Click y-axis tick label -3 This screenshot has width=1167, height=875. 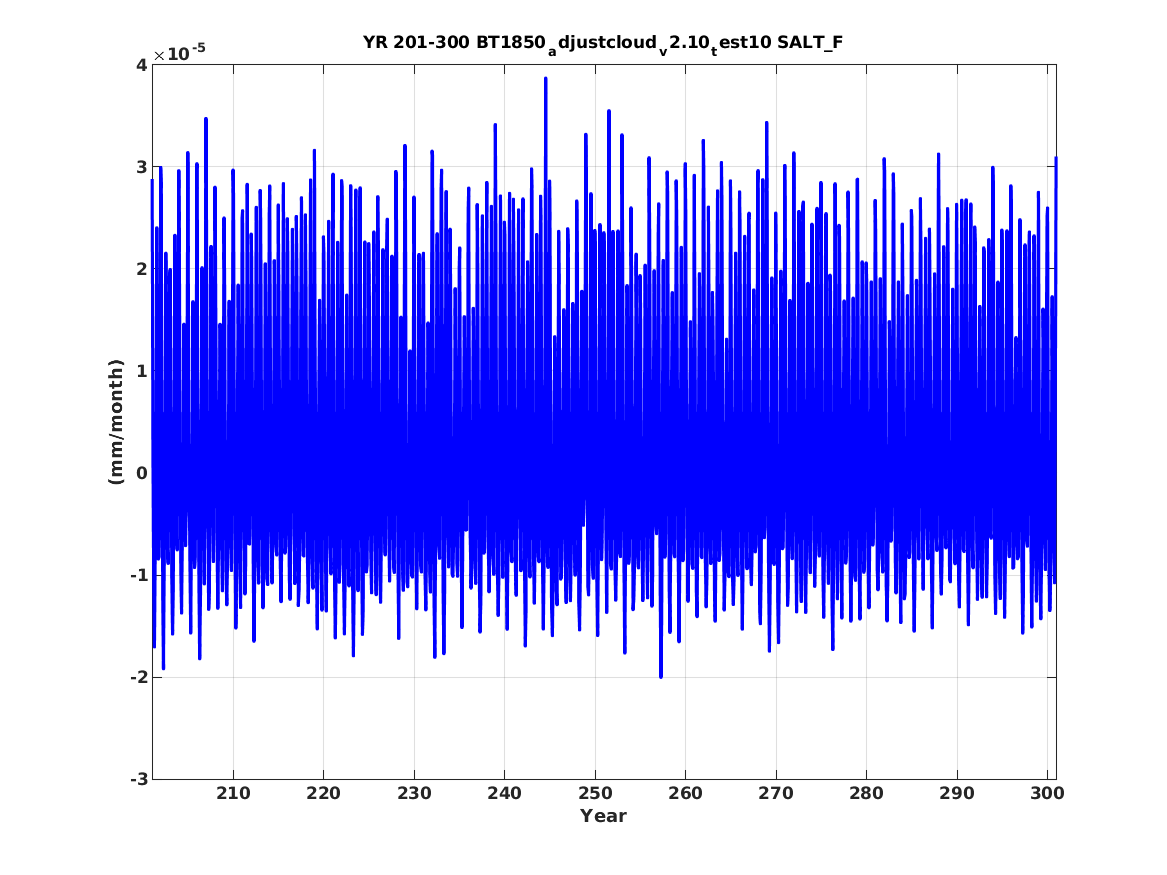pos(139,780)
